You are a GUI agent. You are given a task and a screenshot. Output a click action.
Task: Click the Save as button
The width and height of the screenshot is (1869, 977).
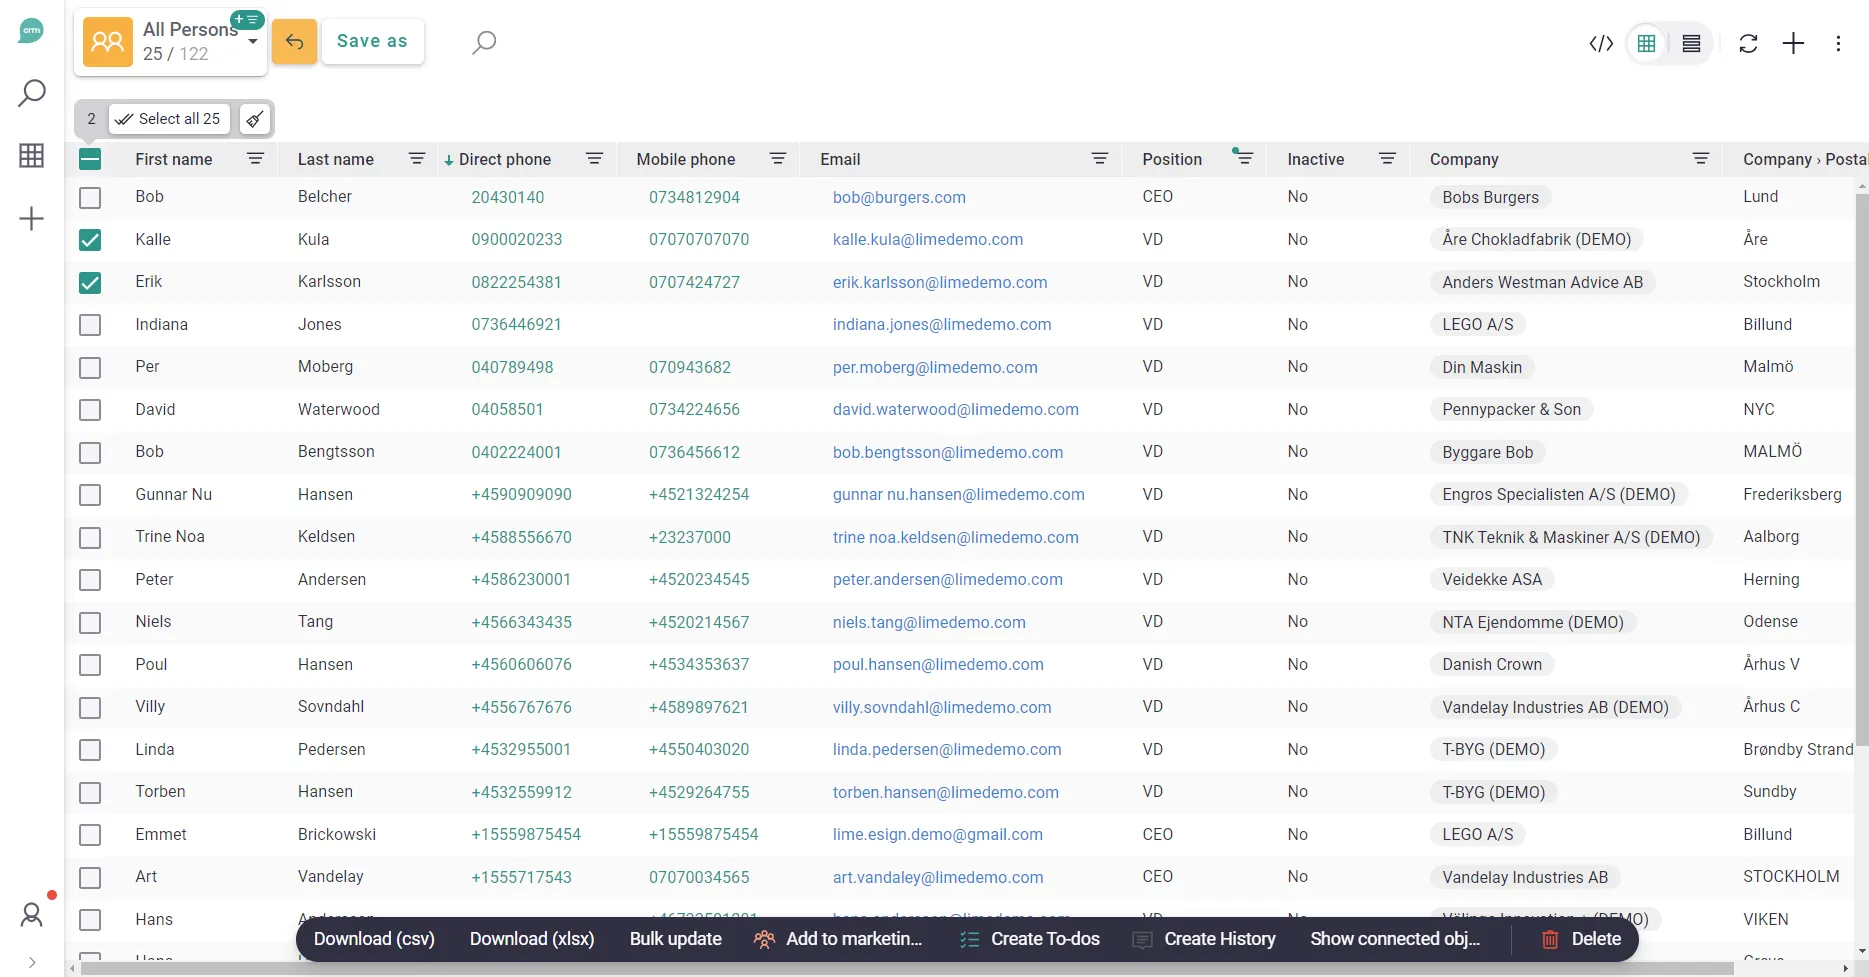pyautogui.click(x=372, y=42)
